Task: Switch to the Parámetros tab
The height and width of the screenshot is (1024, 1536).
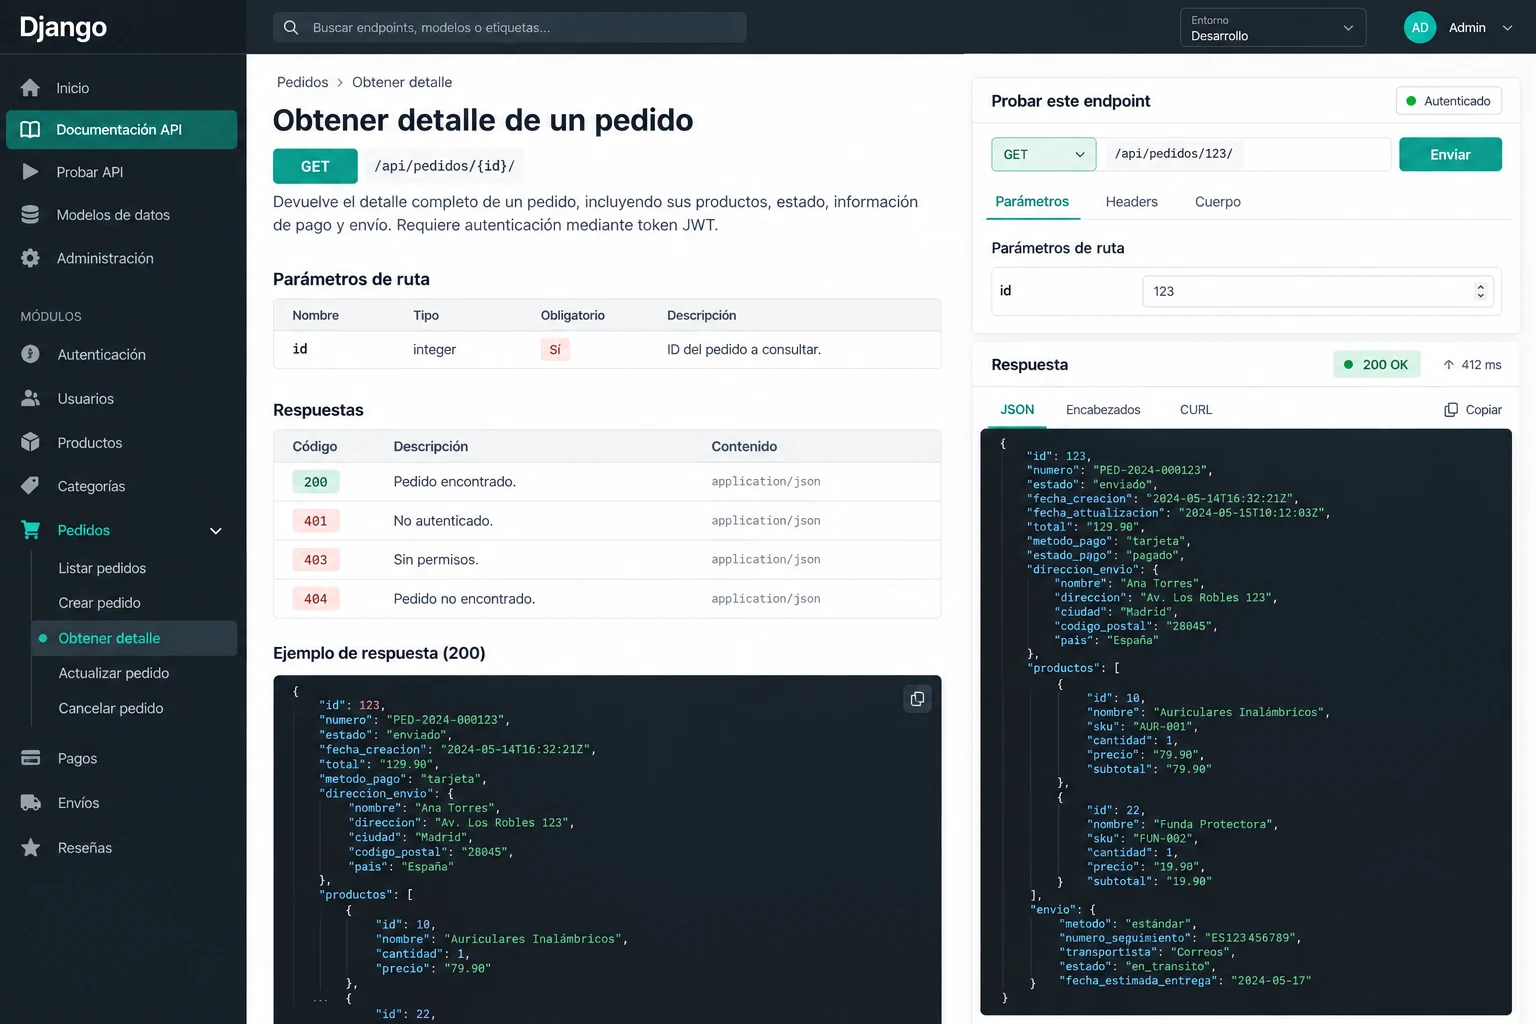Action: [x=1032, y=202]
